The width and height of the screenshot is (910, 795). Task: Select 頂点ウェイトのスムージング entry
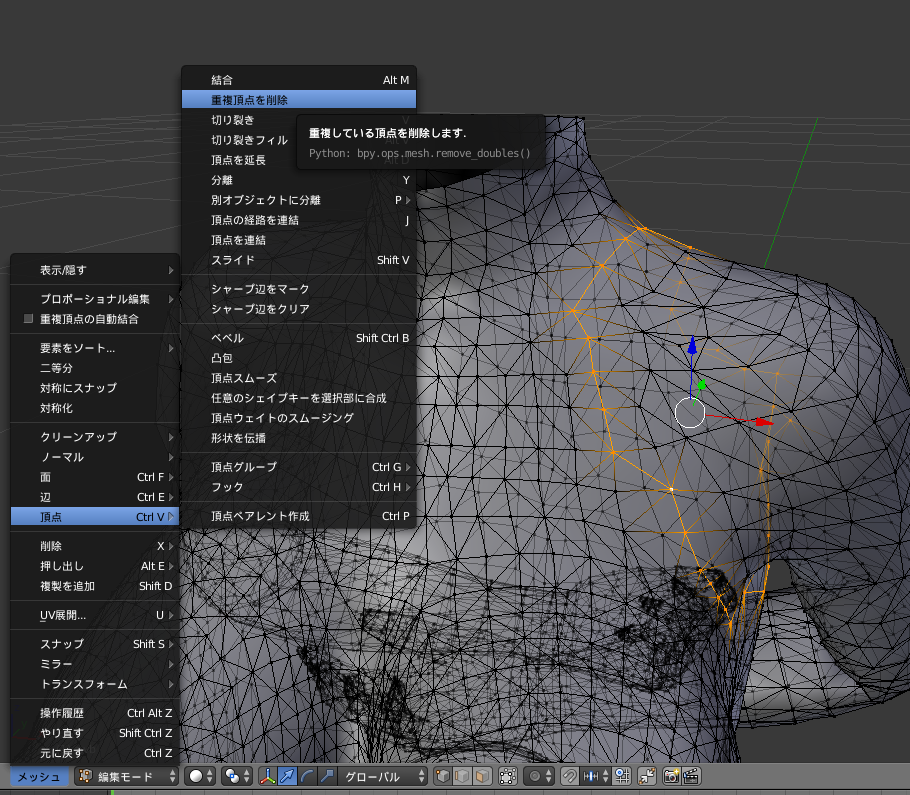(x=299, y=418)
